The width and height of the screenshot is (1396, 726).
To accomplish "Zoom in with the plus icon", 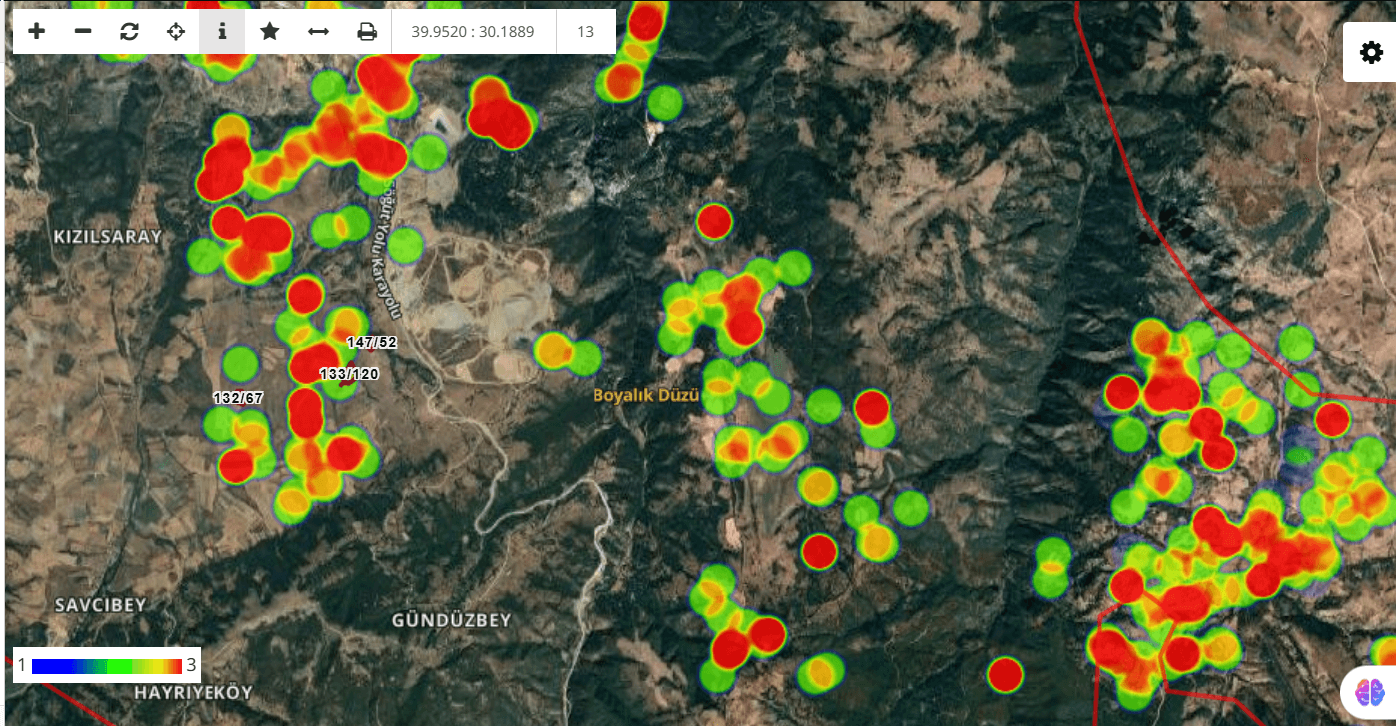I will click(37, 32).
